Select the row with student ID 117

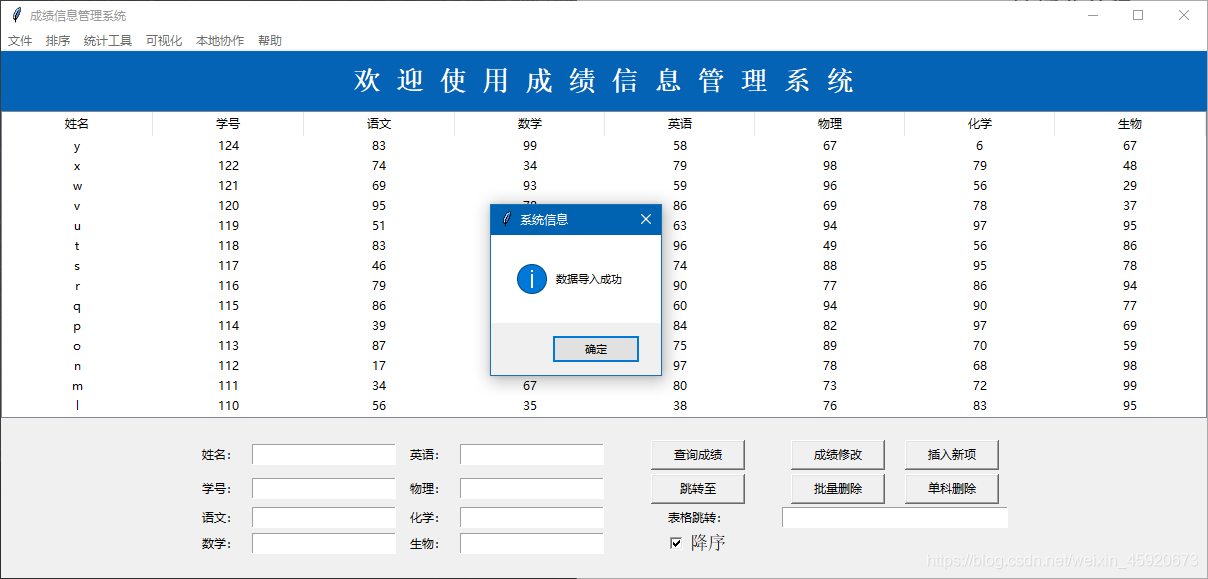(604, 266)
